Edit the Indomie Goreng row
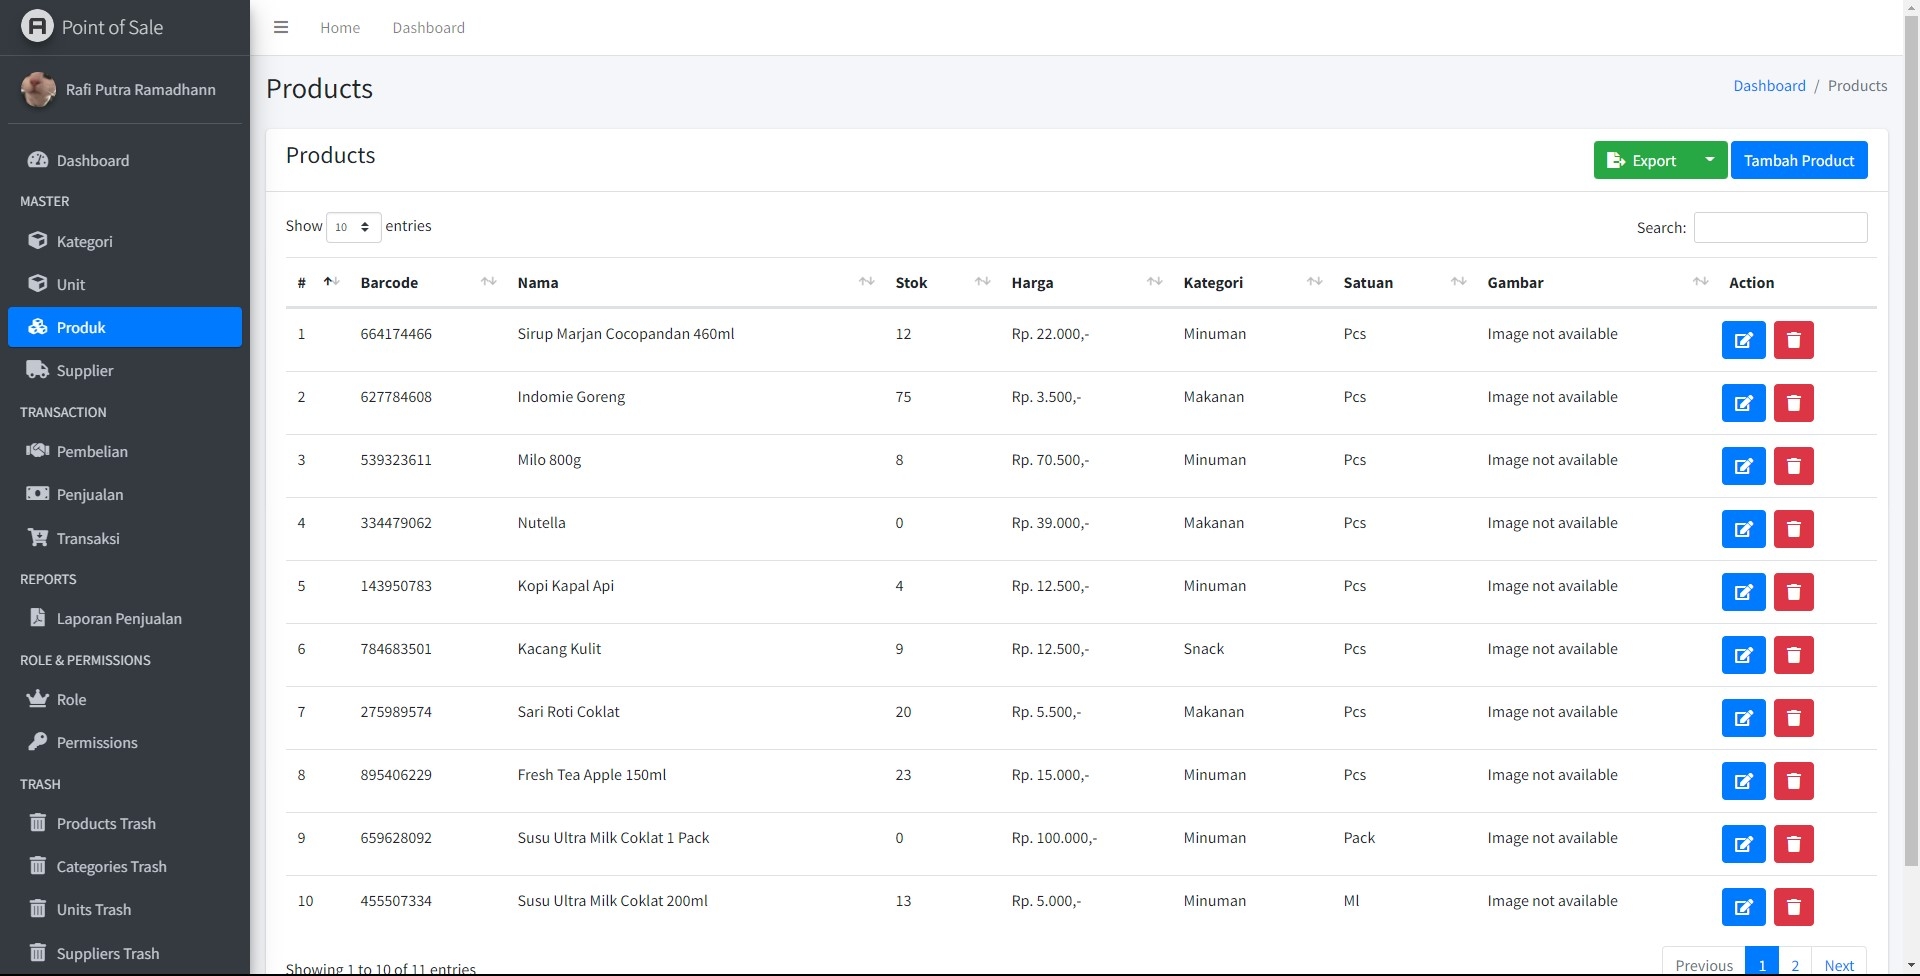This screenshot has height=976, width=1920. coord(1743,403)
